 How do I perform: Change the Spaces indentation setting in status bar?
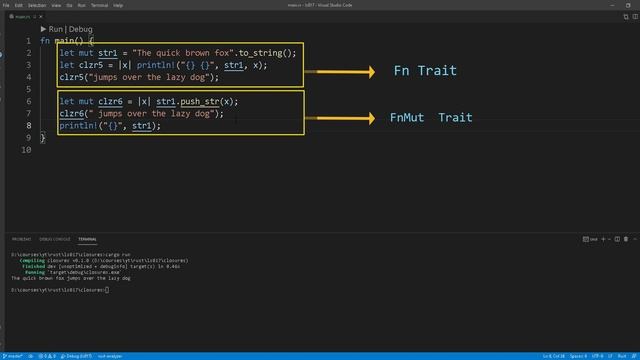point(578,356)
